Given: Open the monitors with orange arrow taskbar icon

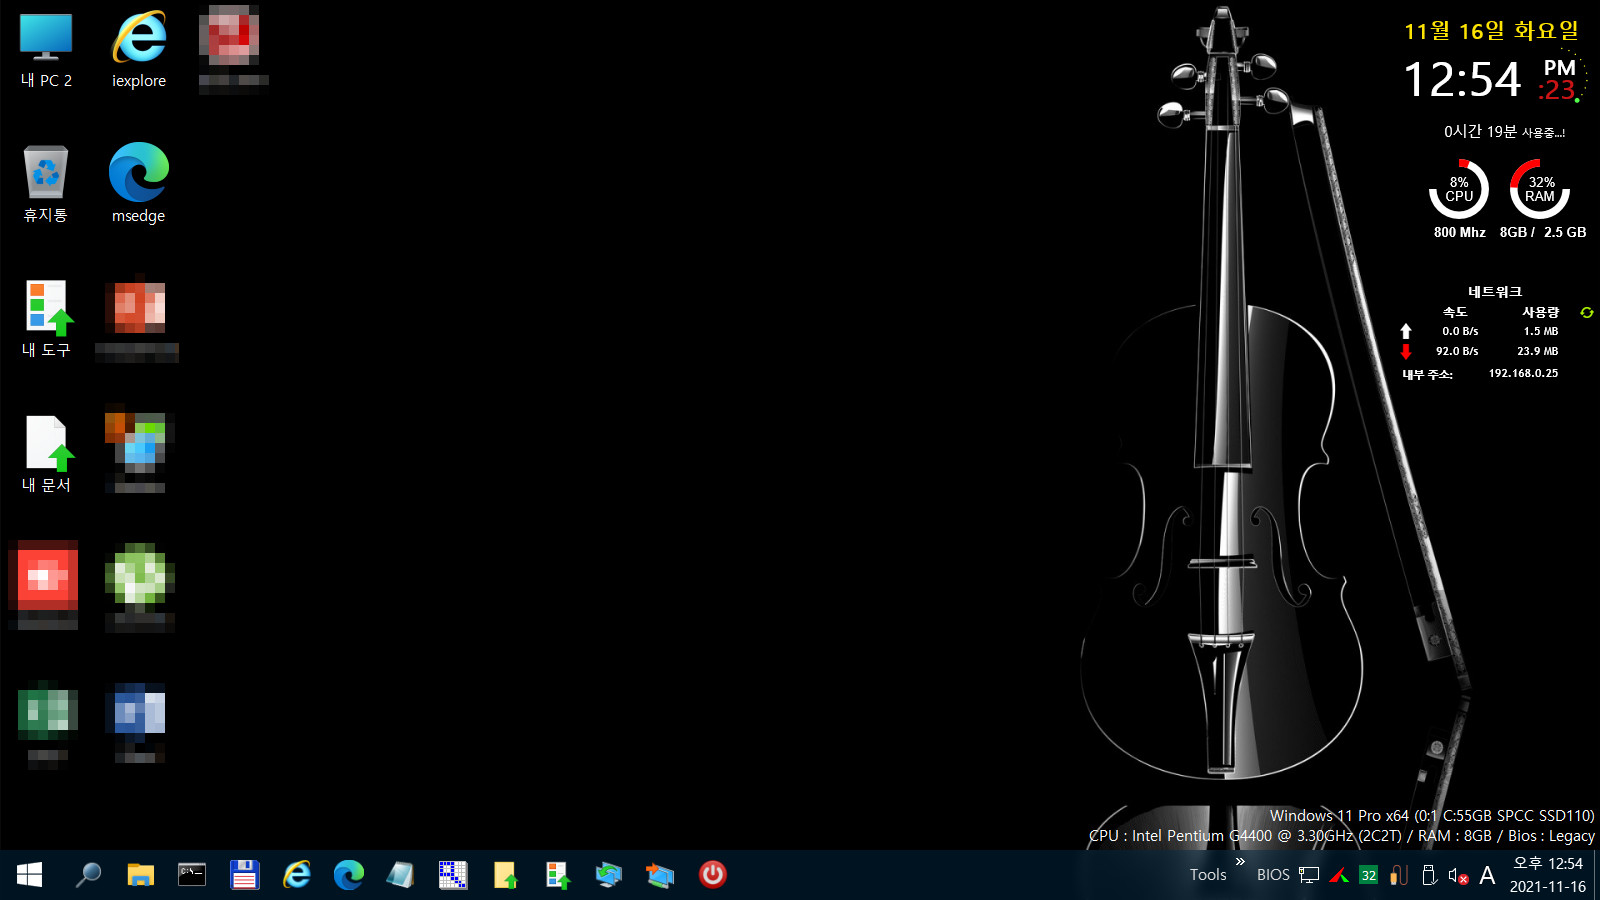Looking at the screenshot, I should pos(660,875).
